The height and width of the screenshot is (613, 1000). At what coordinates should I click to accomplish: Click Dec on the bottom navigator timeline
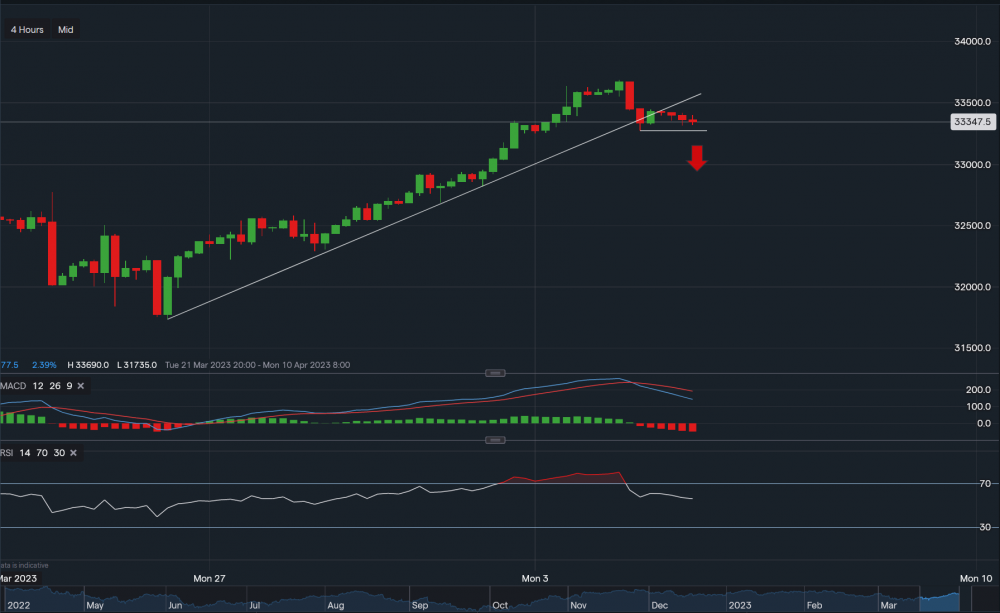(658, 605)
